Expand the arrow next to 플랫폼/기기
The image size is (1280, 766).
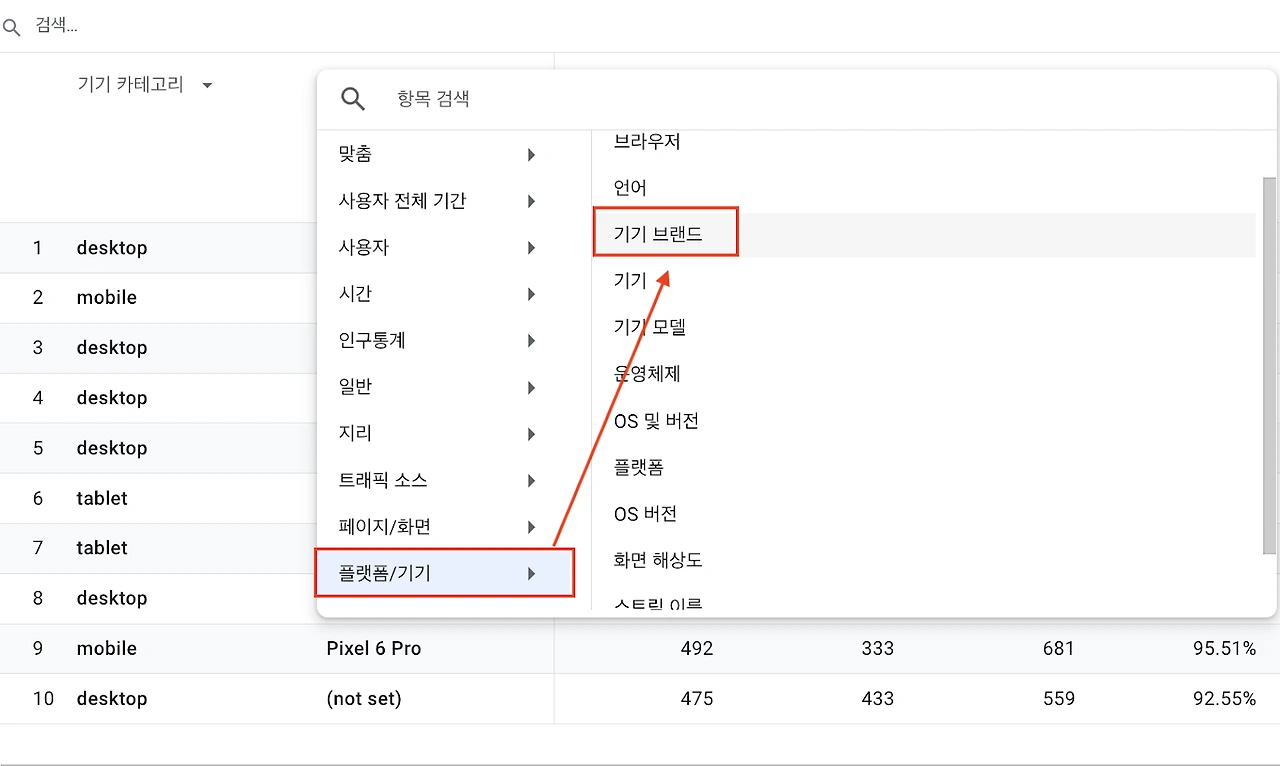531,574
